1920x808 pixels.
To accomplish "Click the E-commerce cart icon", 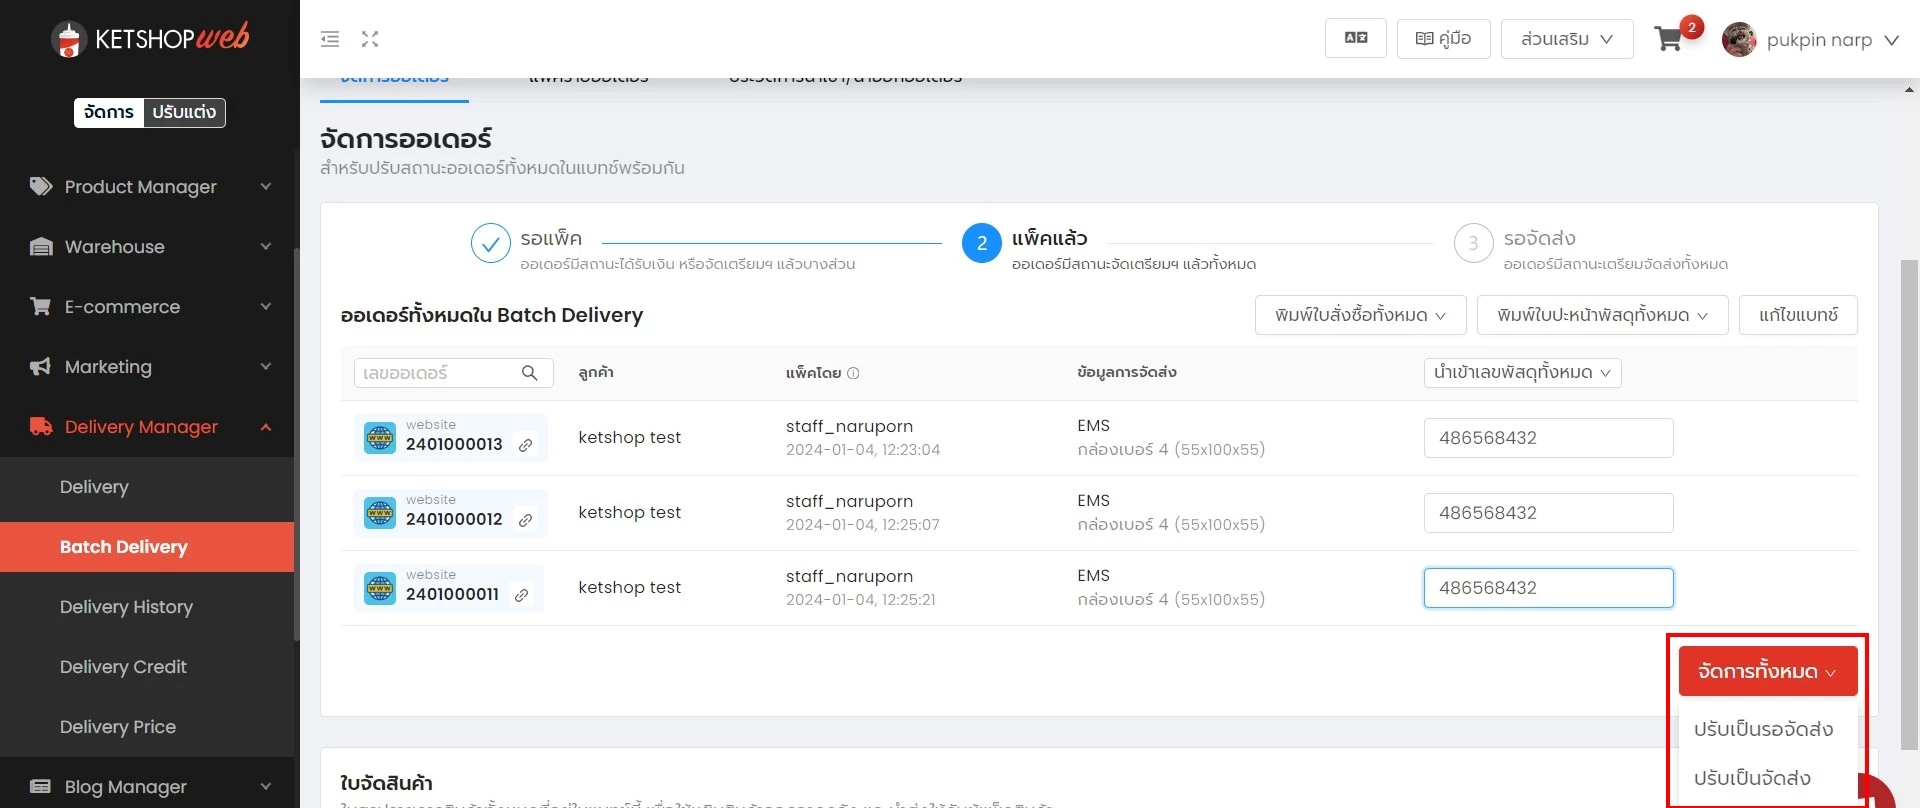I will (41, 307).
